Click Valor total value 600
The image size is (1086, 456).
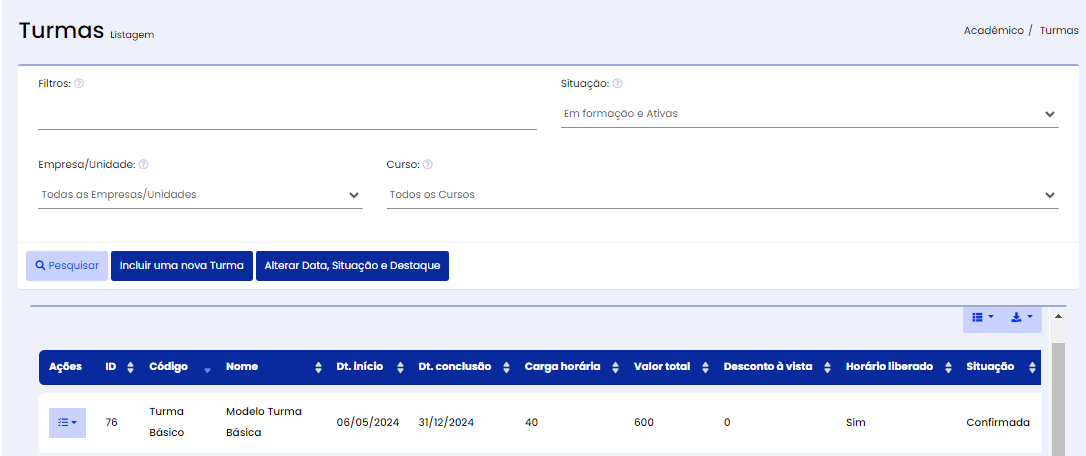pyautogui.click(x=643, y=422)
